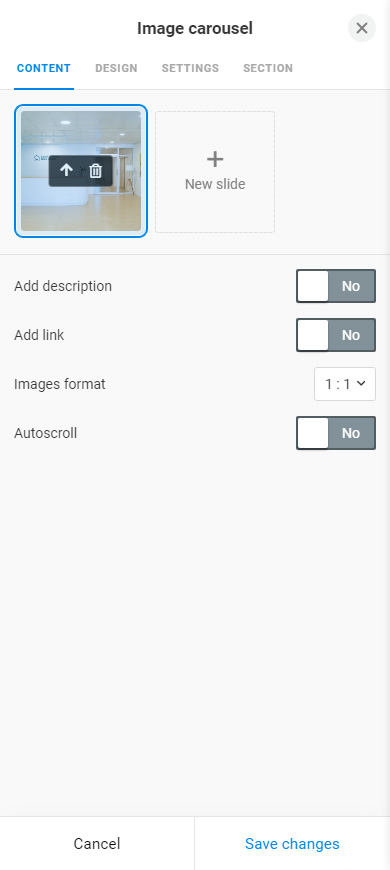Screen dimensions: 390x870
Task: Turn on Autoscroll switch
Action: tap(336, 433)
